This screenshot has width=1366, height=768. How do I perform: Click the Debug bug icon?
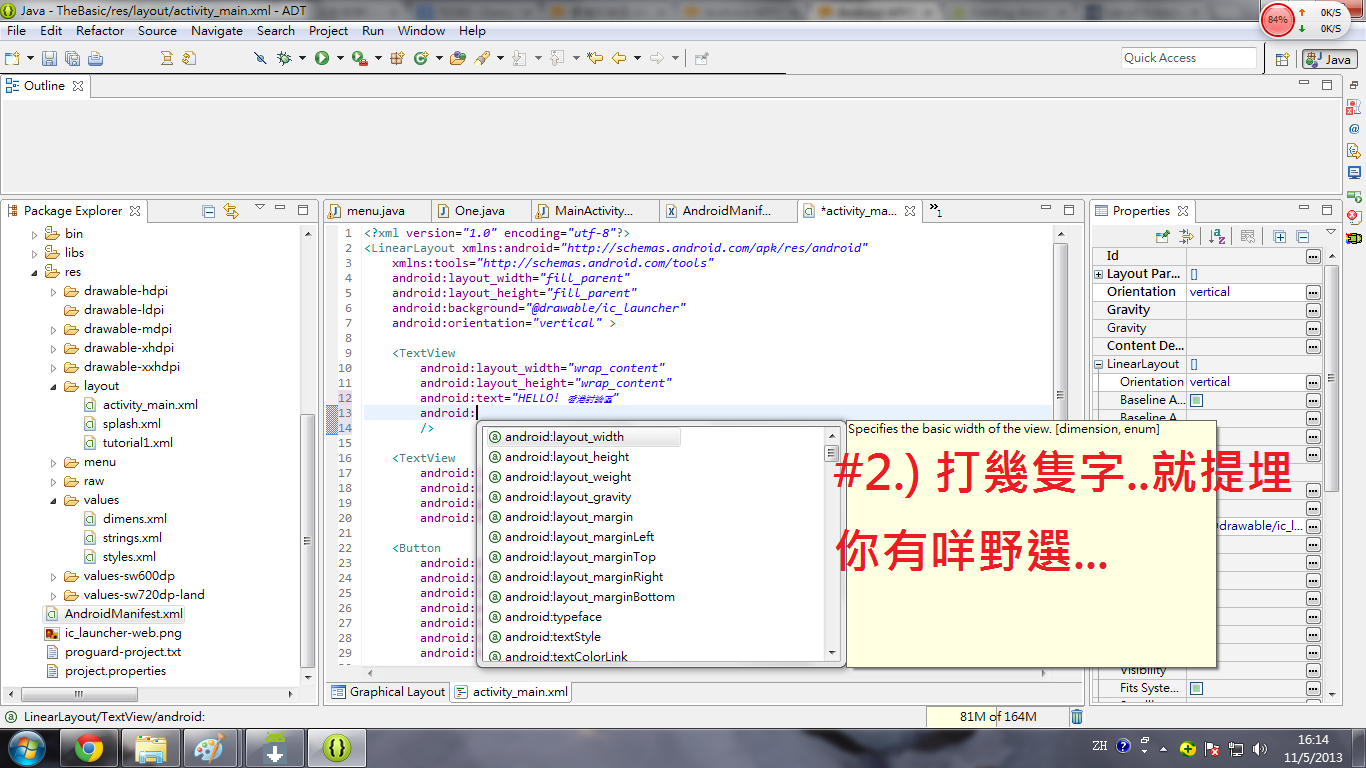(283, 58)
